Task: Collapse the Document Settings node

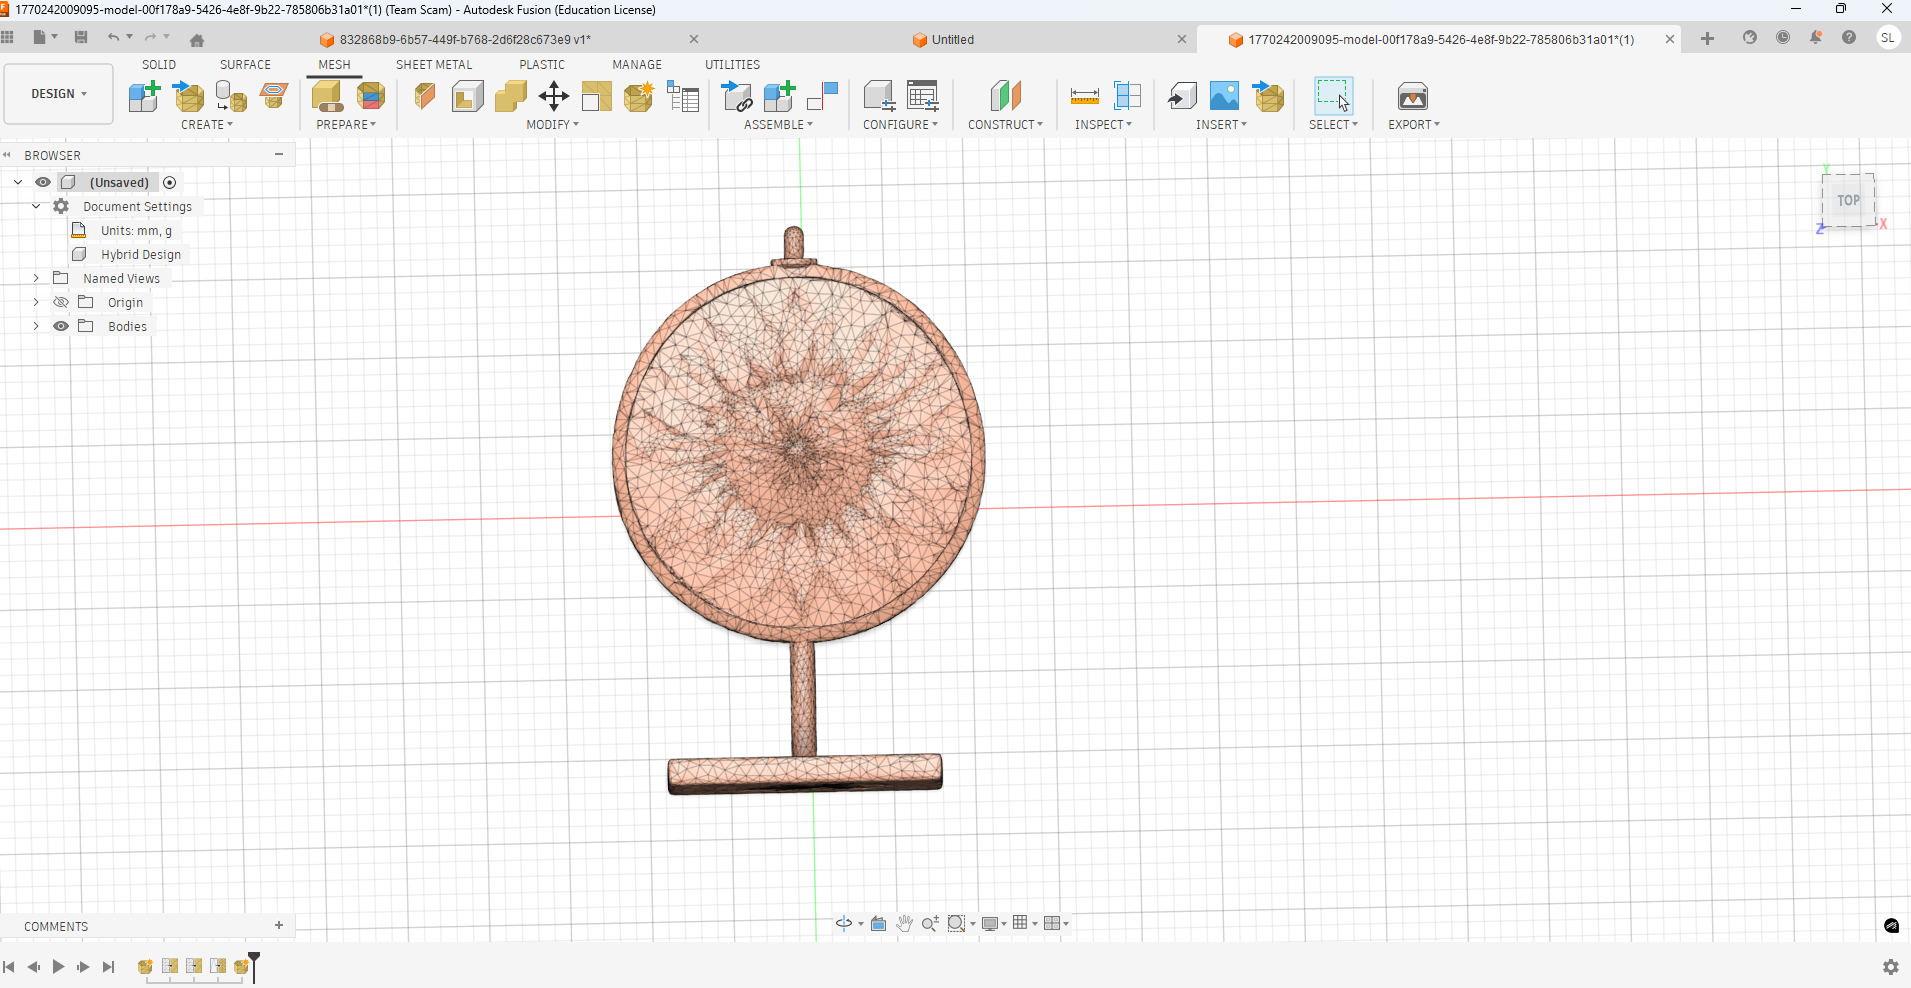Action: coord(36,206)
